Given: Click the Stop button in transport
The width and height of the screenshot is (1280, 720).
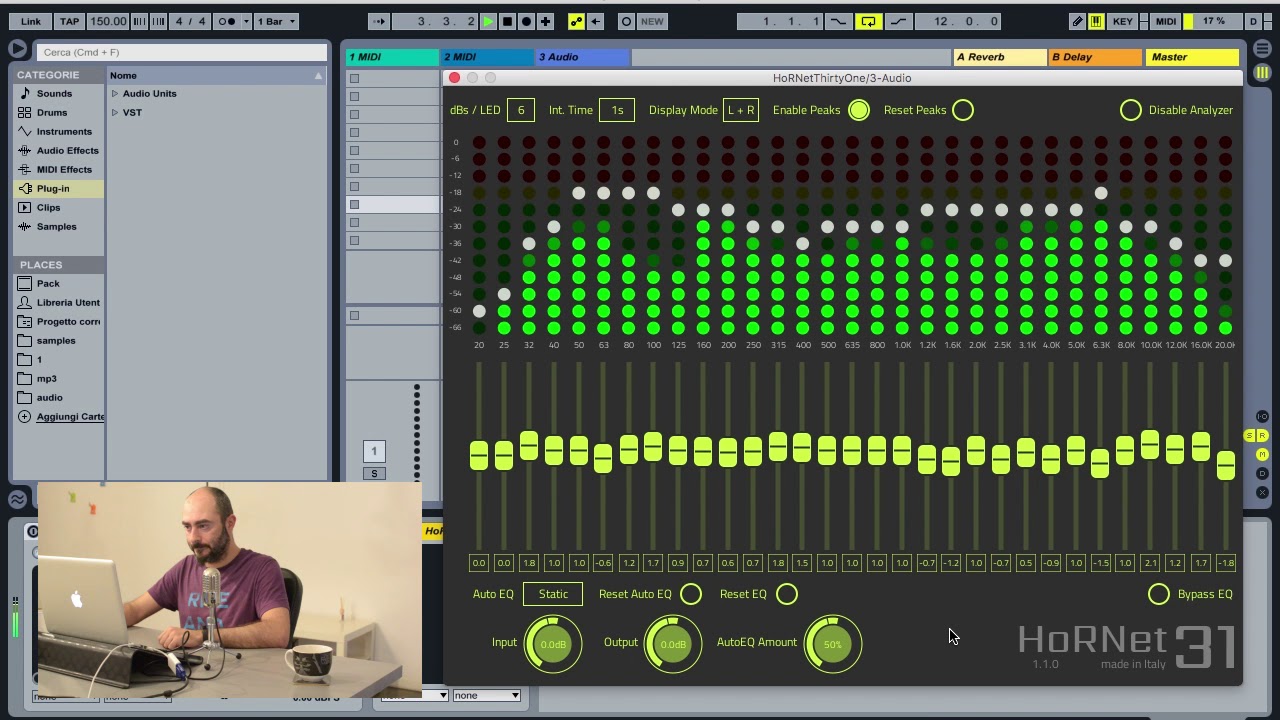Looking at the screenshot, I should [507, 21].
